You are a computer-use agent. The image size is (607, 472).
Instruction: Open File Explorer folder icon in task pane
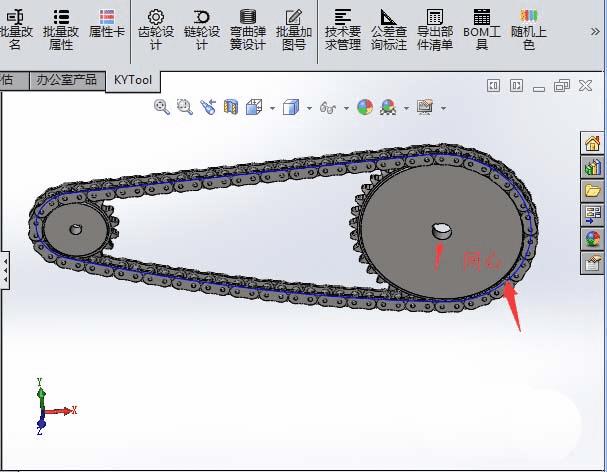tap(592, 191)
